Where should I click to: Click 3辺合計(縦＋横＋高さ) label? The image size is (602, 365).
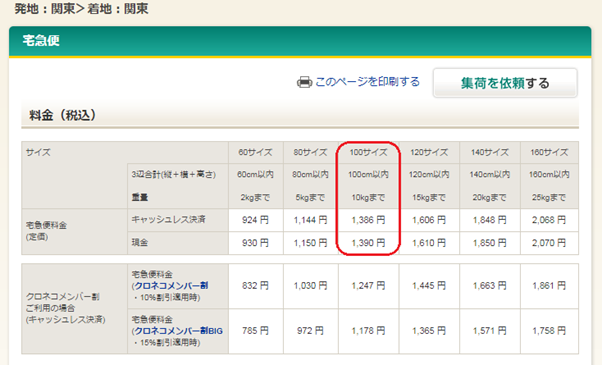[x=174, y=175]
